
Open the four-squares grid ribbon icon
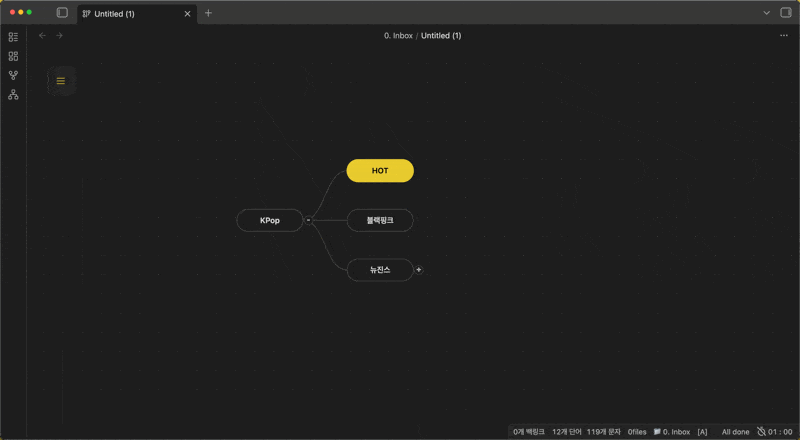[x=13, y=56]
